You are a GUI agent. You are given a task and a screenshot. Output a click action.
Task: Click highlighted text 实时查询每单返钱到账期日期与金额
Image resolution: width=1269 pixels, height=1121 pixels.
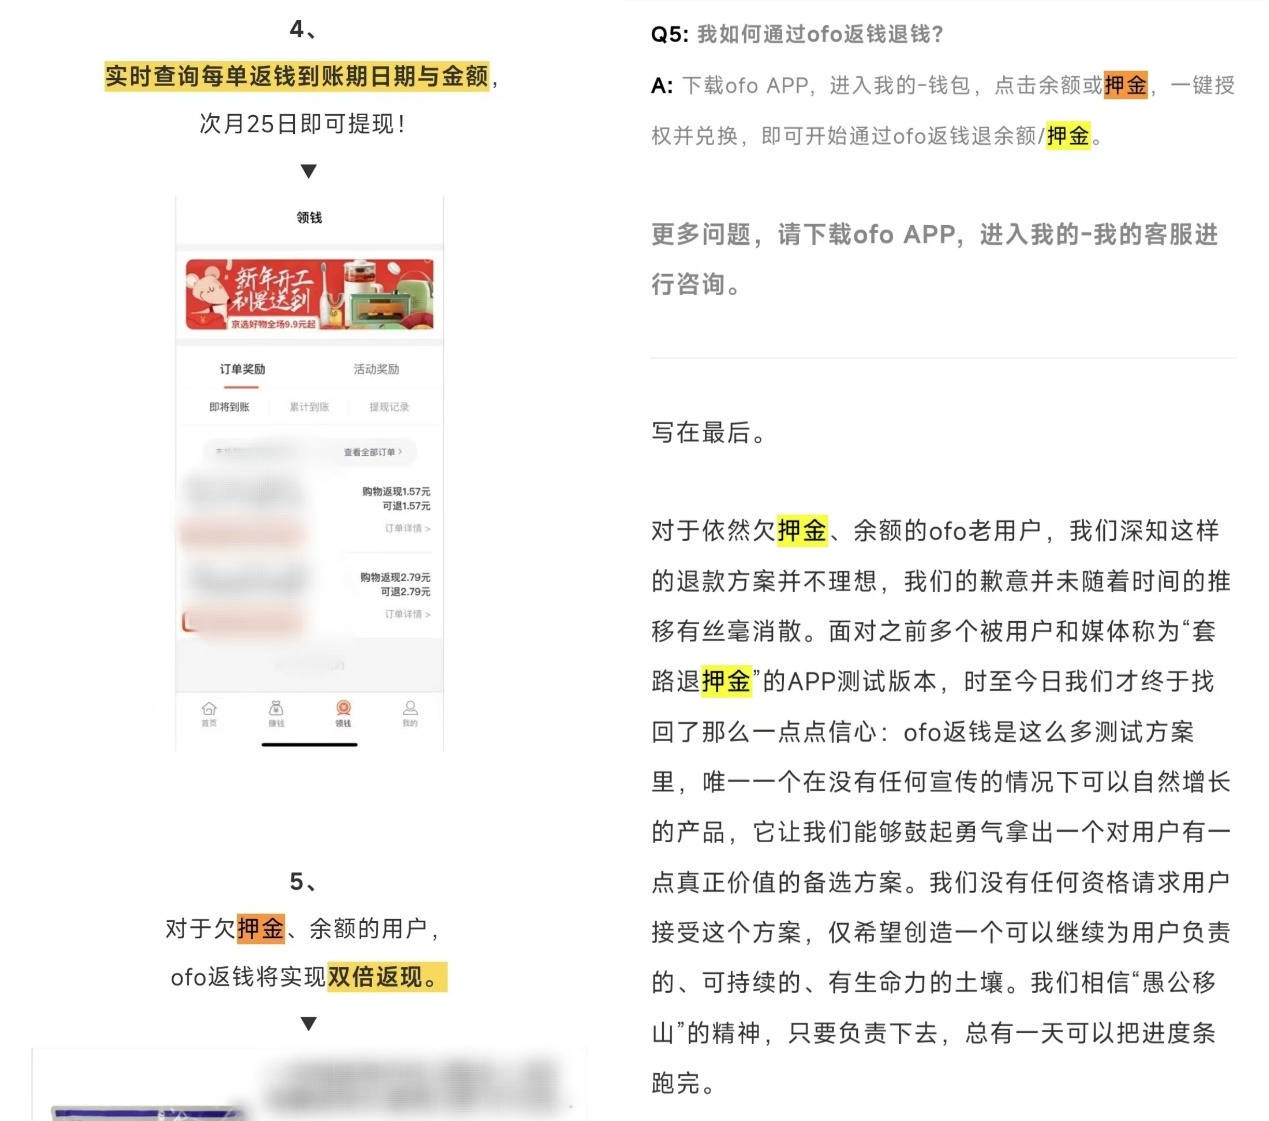pos(297,76)
